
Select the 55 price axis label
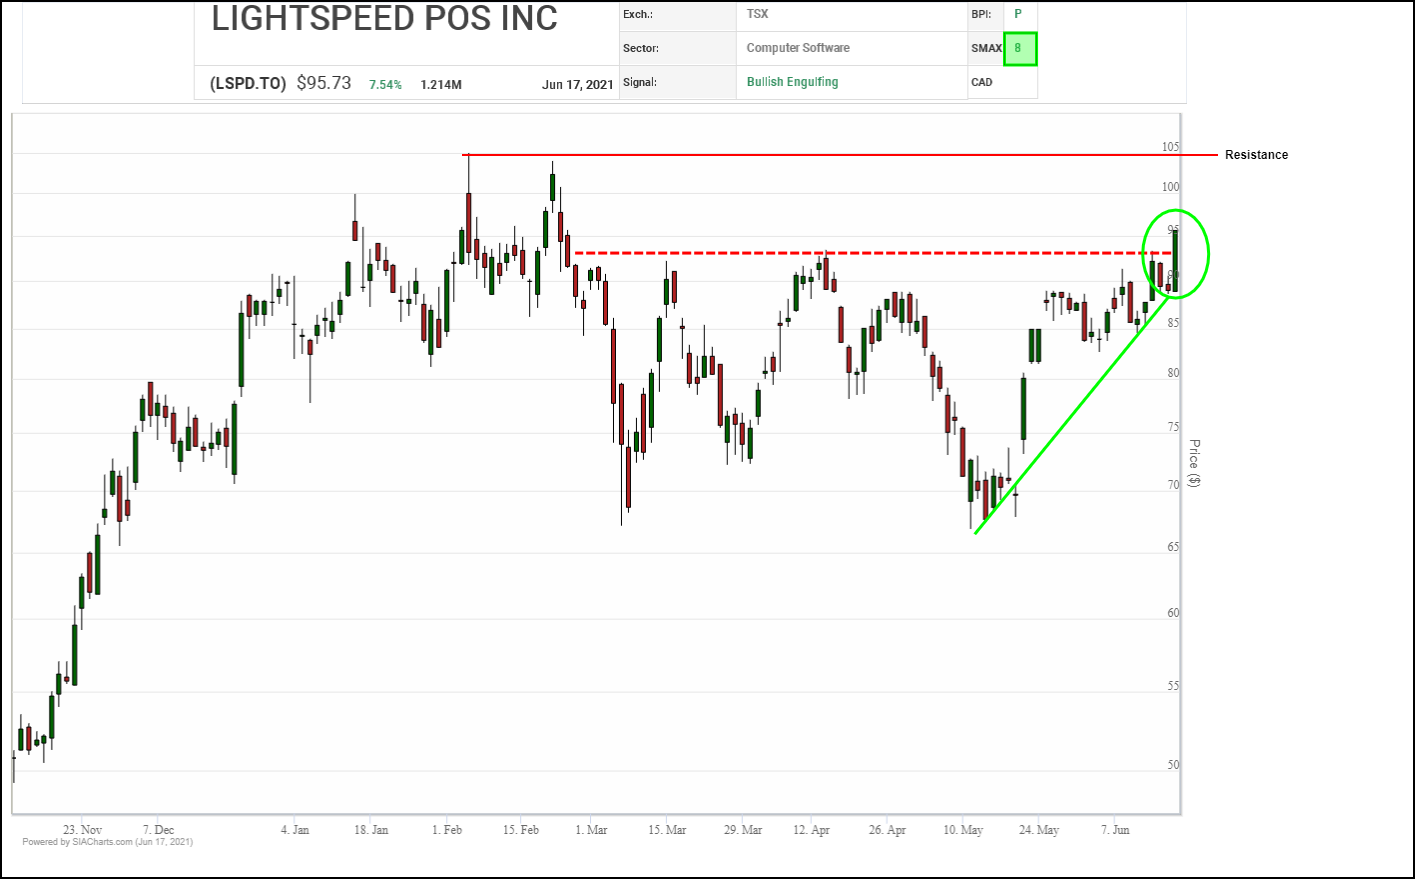pyautogui.click(x=1173, y=686)
